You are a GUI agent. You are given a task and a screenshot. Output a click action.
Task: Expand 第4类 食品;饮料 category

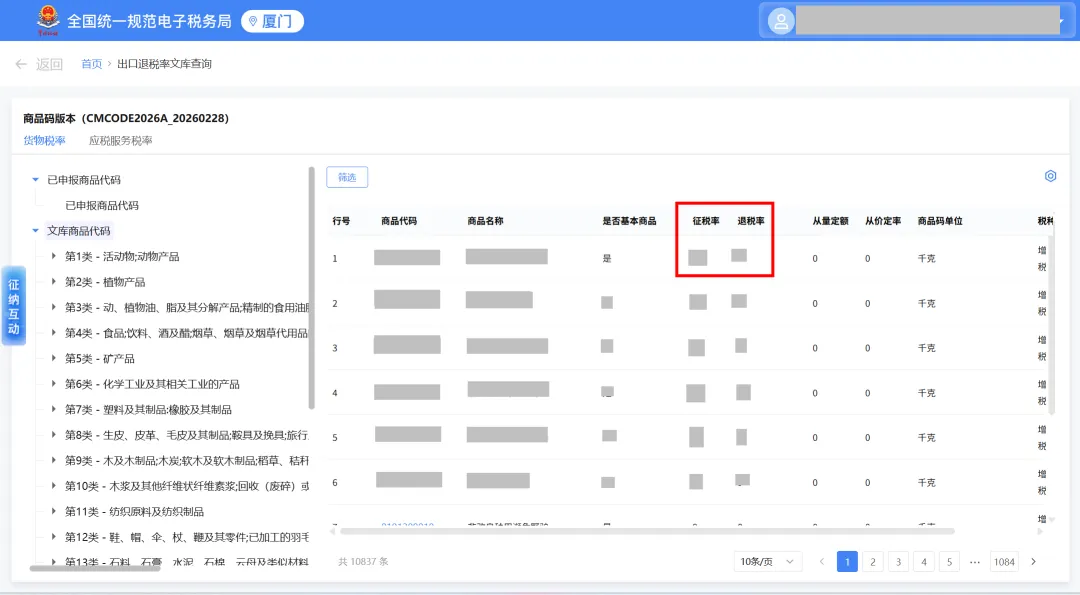click(x=54, y=333)
